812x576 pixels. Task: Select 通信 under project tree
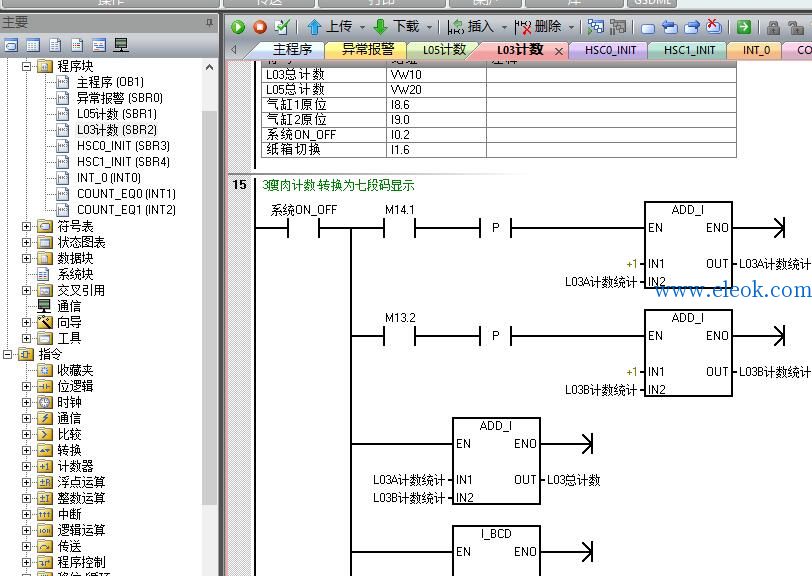69,307
